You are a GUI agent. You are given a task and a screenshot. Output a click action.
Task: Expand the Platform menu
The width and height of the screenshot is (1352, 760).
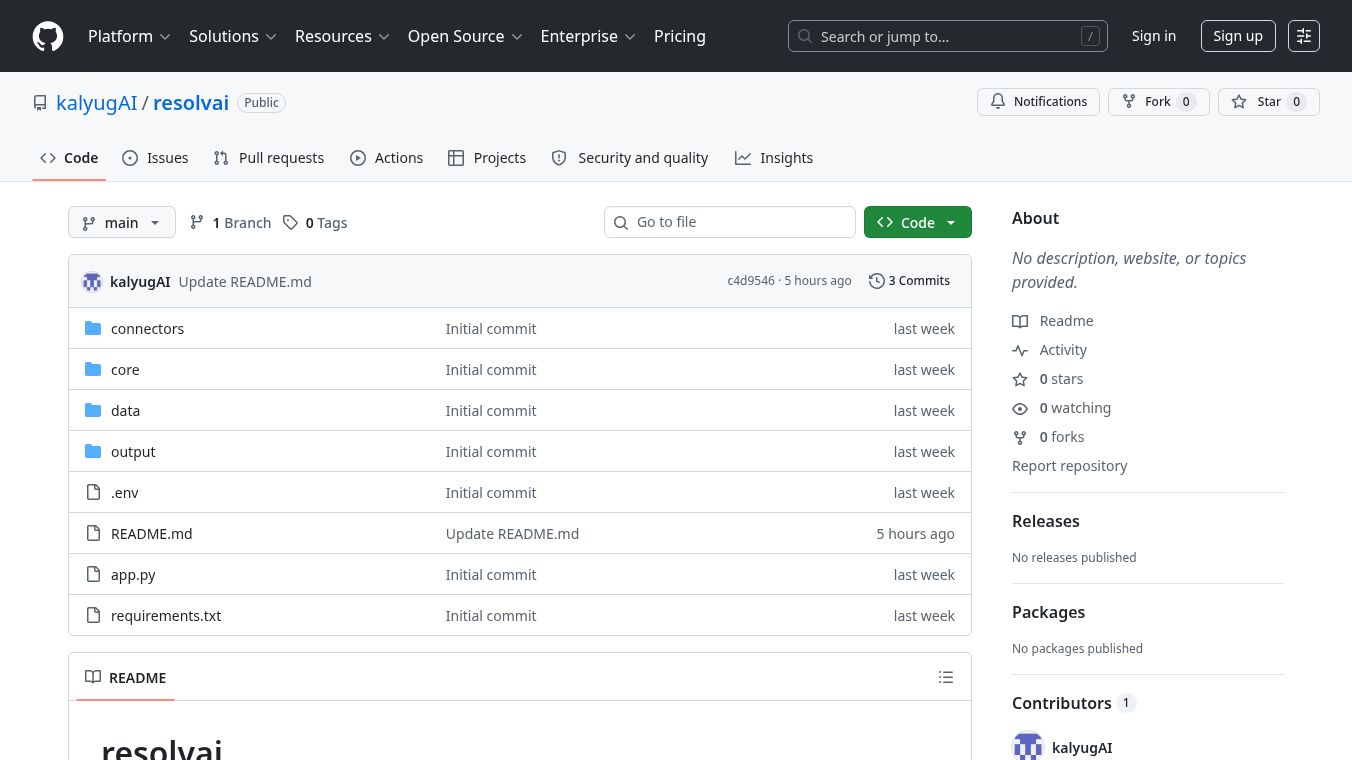129,36
